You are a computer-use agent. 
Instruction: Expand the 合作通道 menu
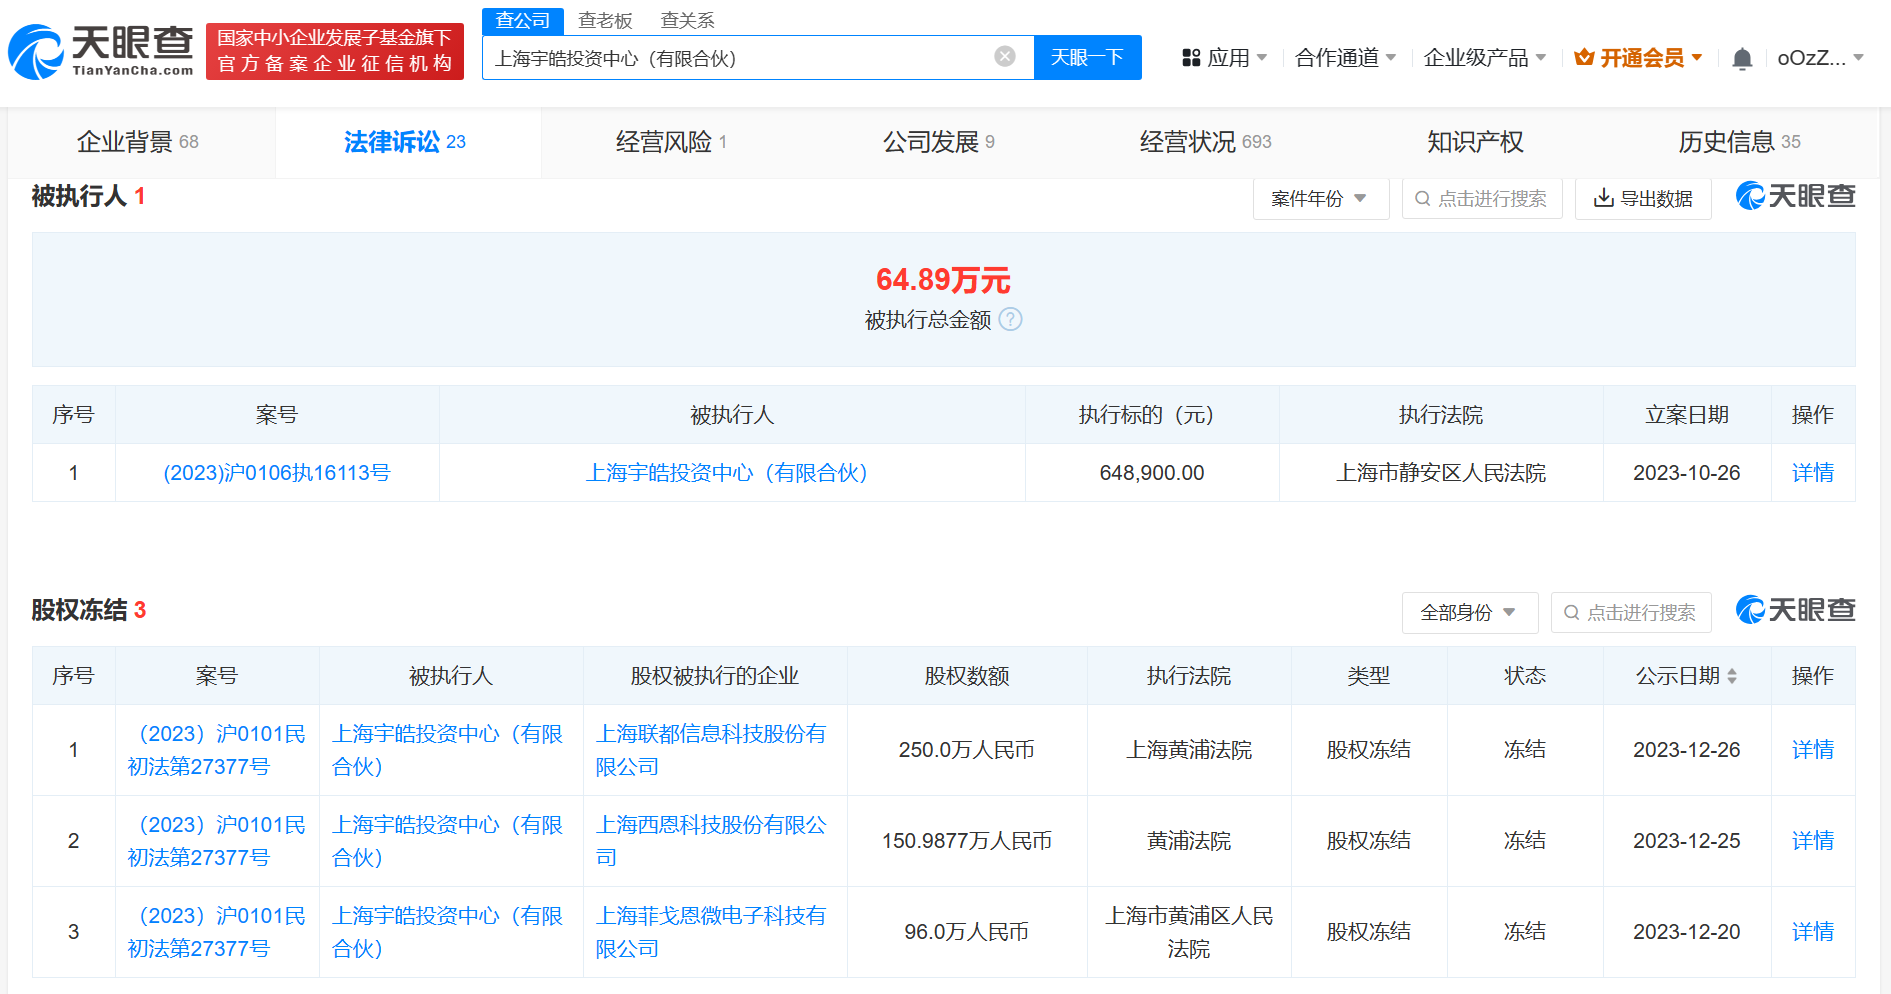coord(1345,58)
